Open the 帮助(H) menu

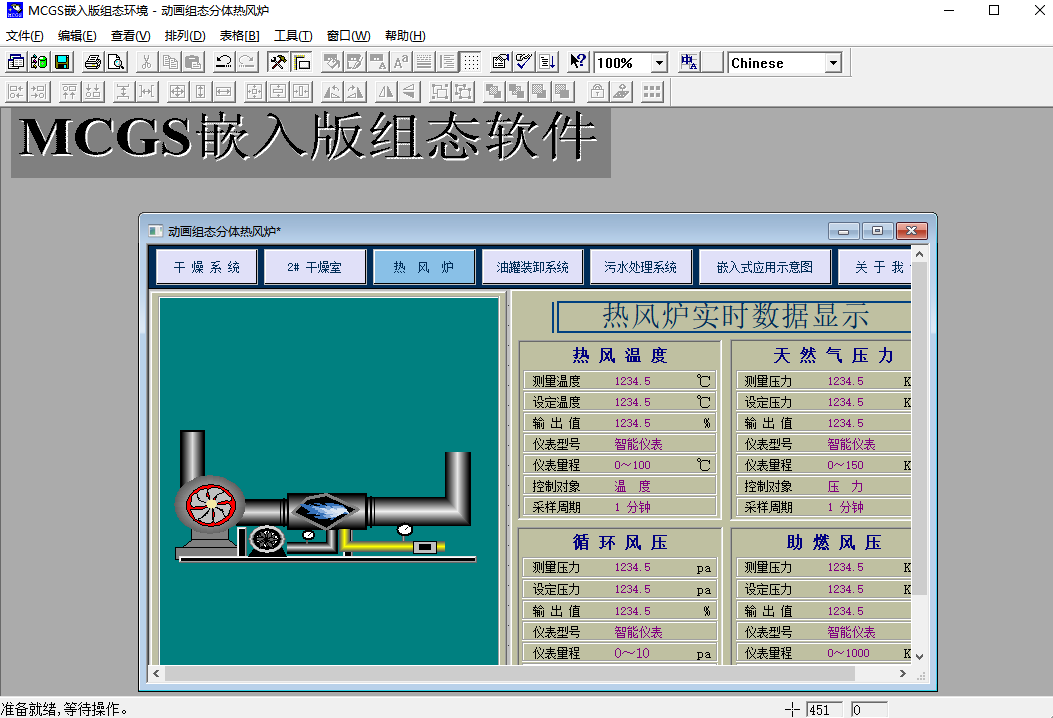click(405, 36)
